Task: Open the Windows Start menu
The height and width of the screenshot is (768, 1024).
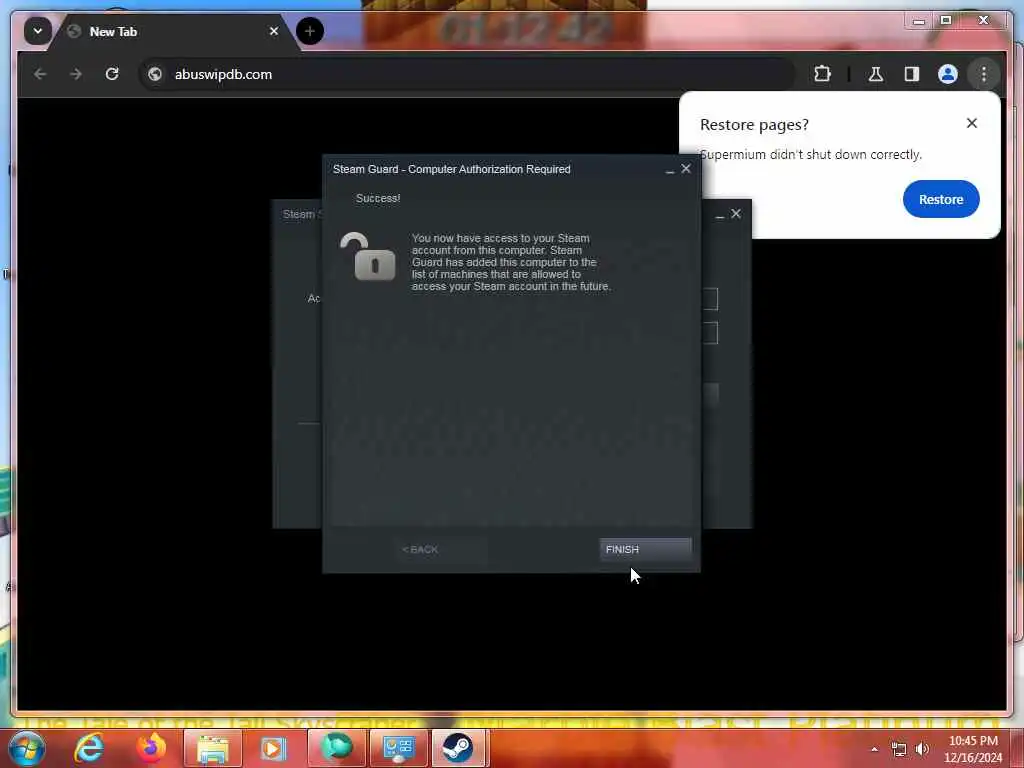Action: click(x=25, y=748)
